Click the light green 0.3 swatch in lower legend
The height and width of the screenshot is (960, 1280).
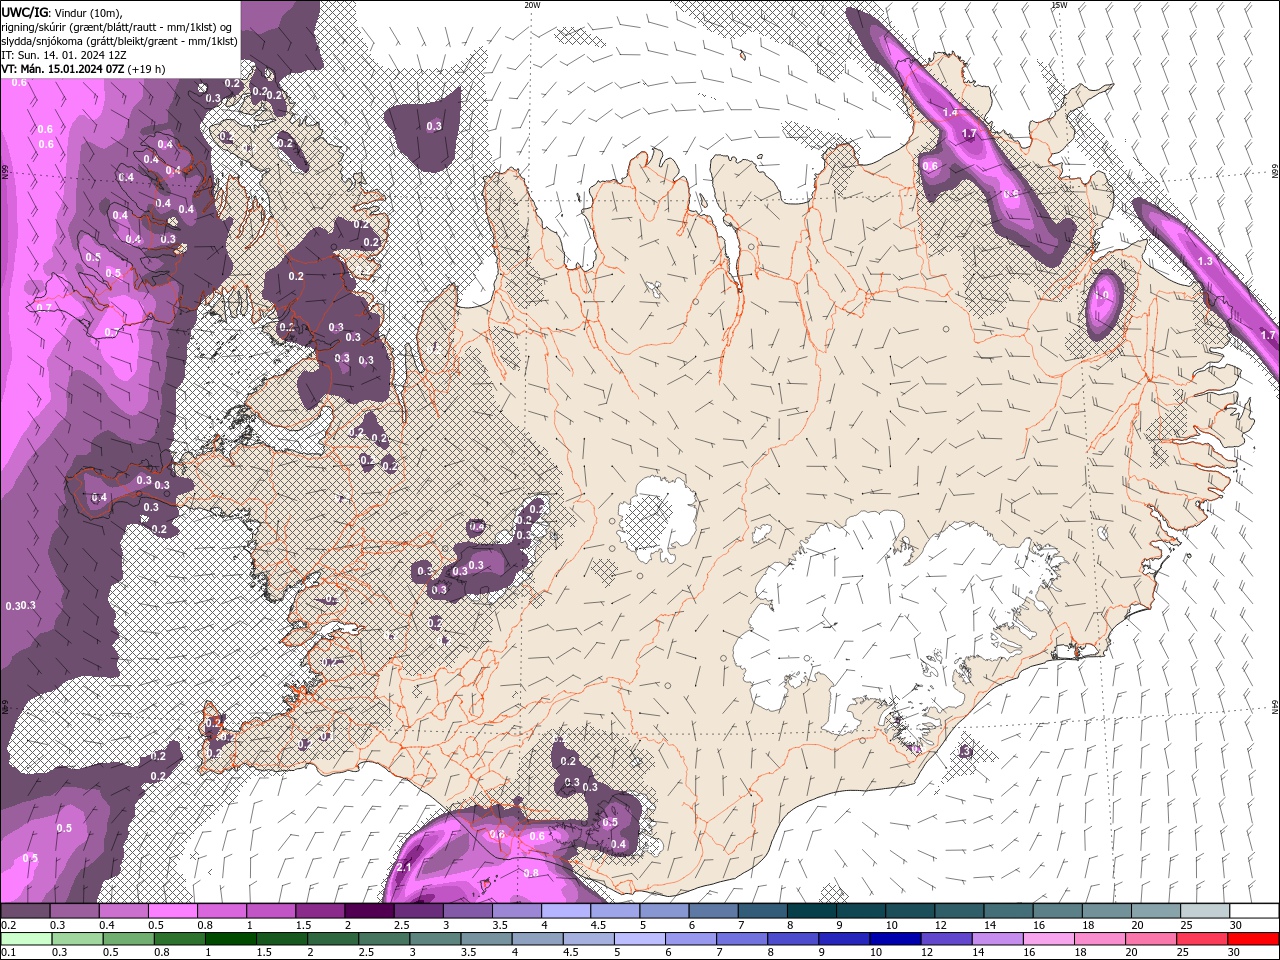point(77,938)
